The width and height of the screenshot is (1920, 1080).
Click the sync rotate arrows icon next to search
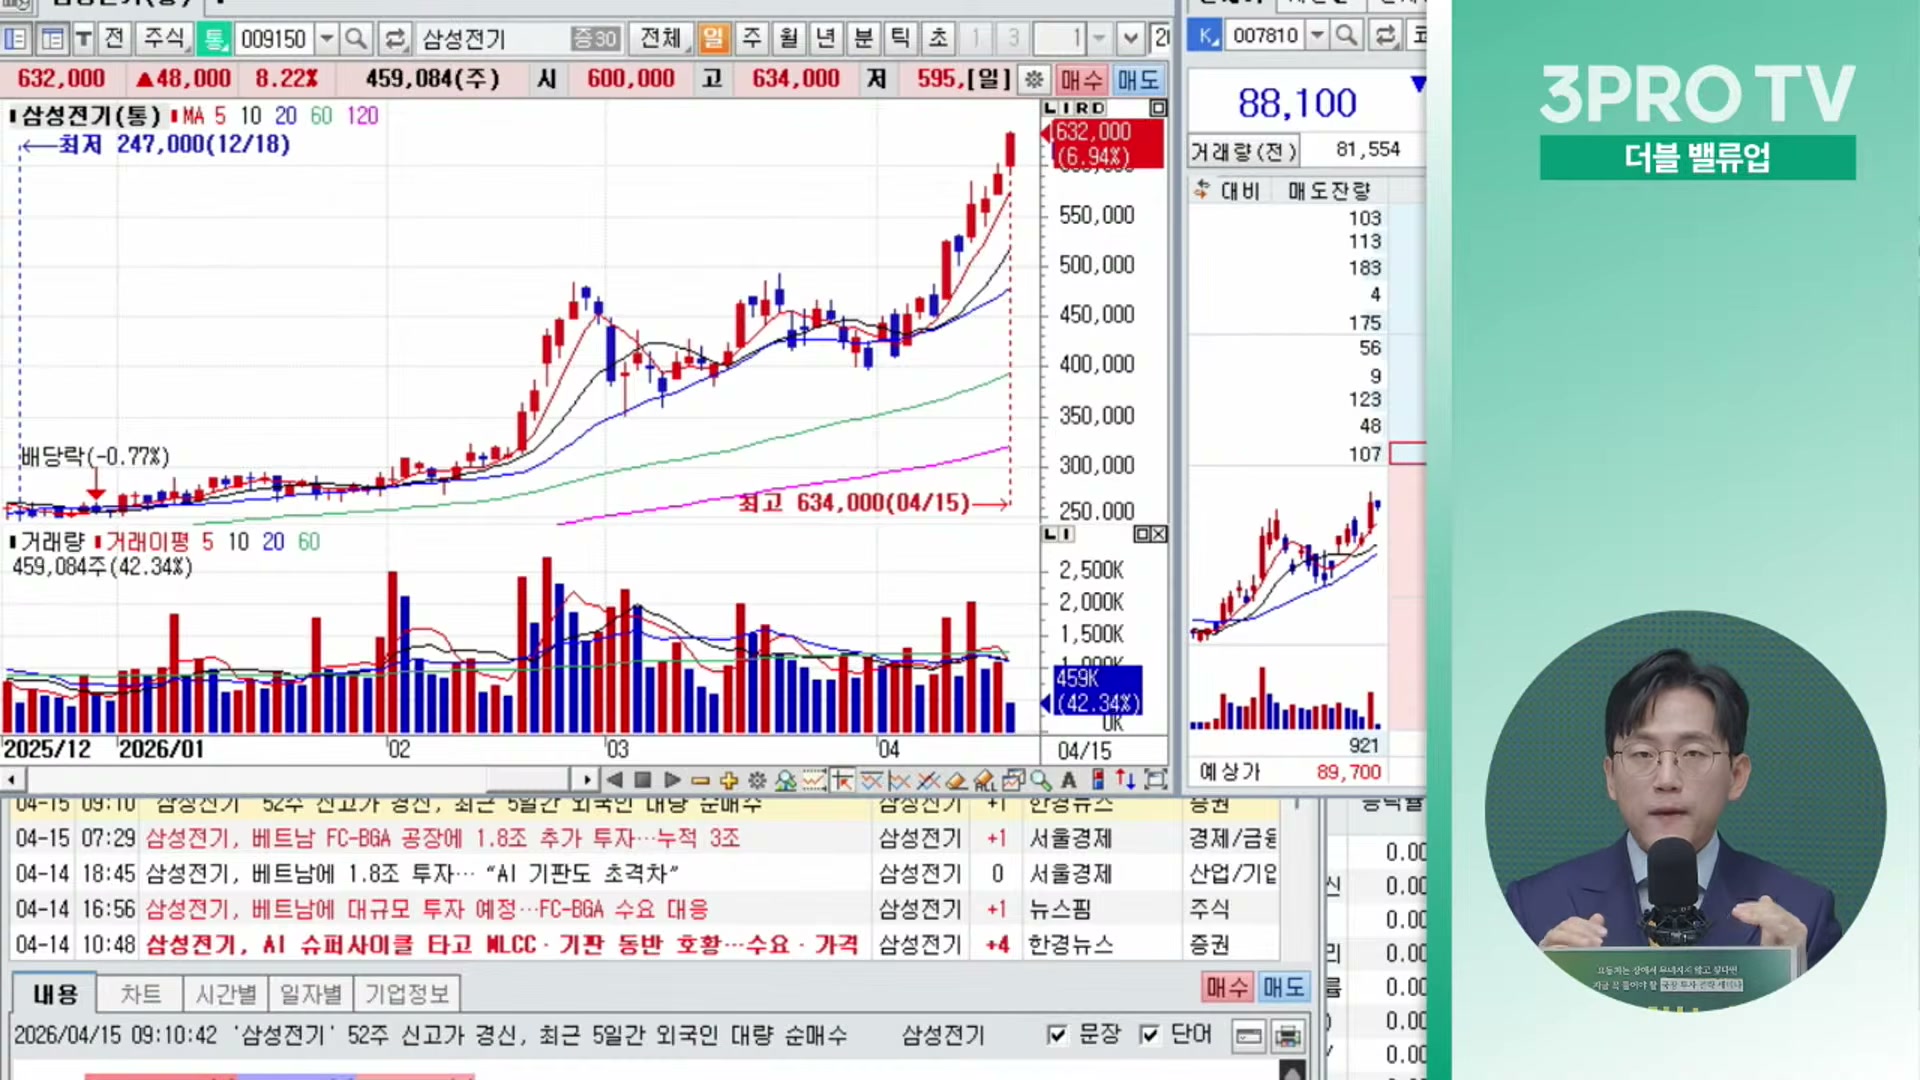394,39
